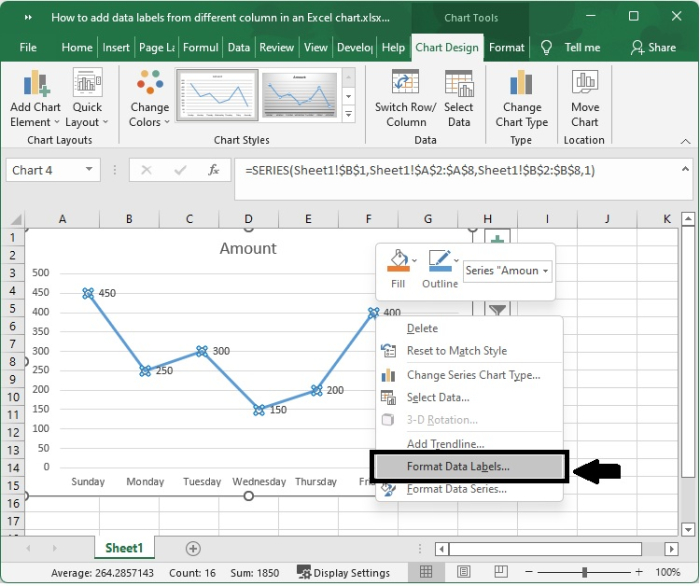Click the vertical scrollbar down arrow
The height and width of the screenshot is (586, 700).
tap(688, 530)
